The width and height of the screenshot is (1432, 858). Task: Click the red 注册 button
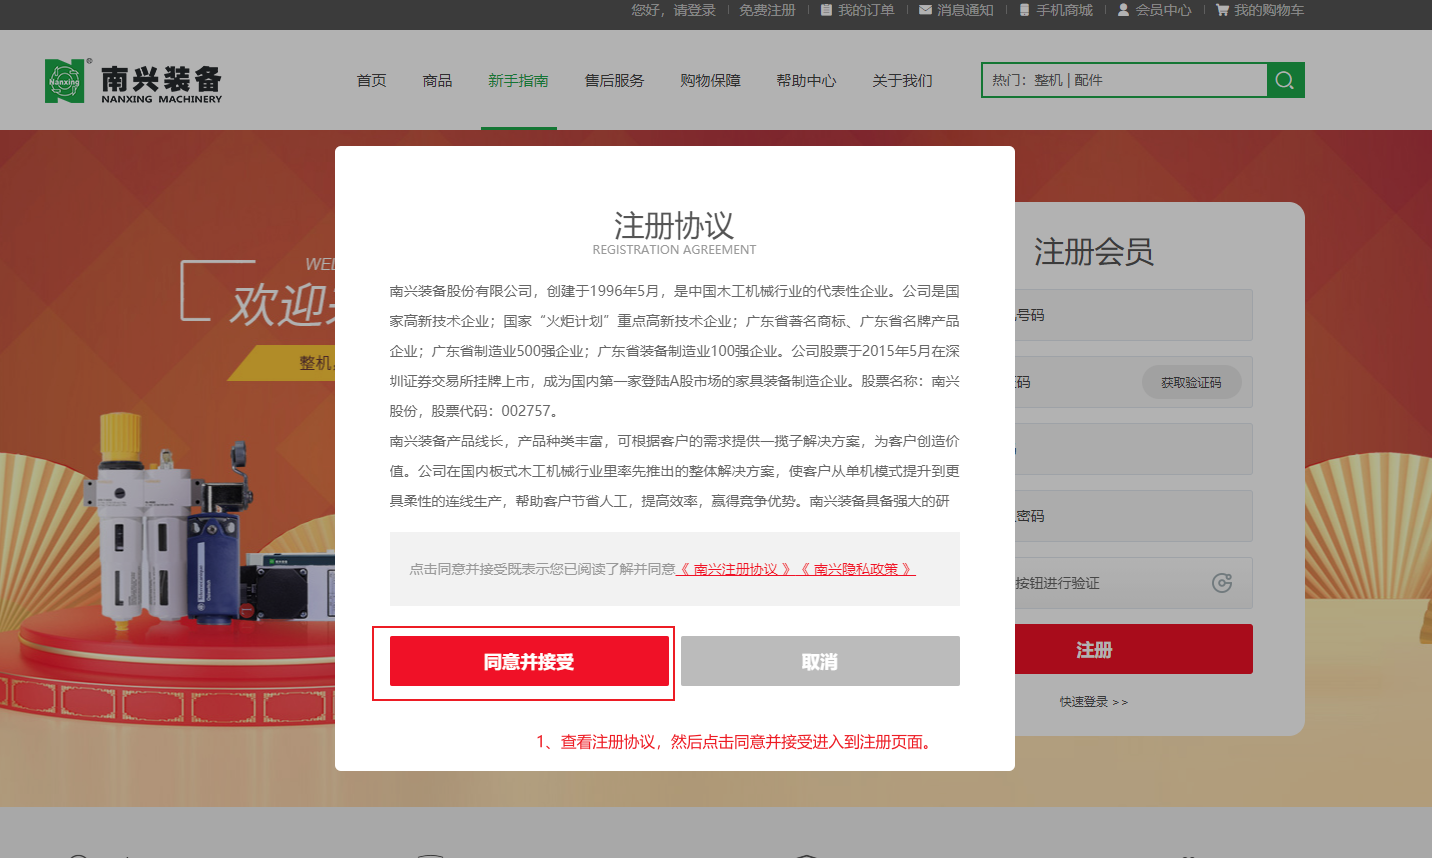[1134, 649]
